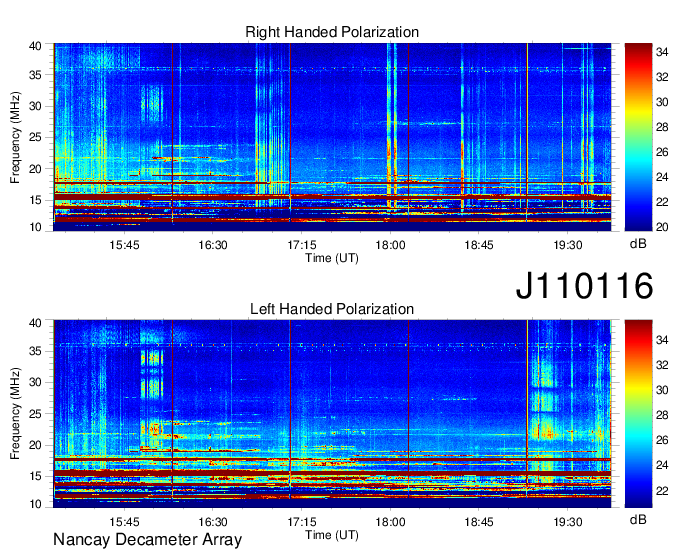Click 18:00 time tick of Left Handed plot
Screen dimensions: 680x552
390,522
